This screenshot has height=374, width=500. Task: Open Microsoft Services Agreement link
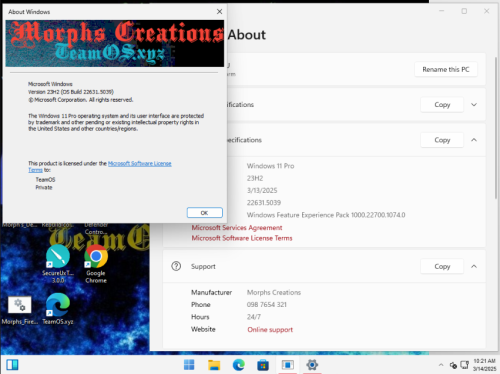click(237, 228)
